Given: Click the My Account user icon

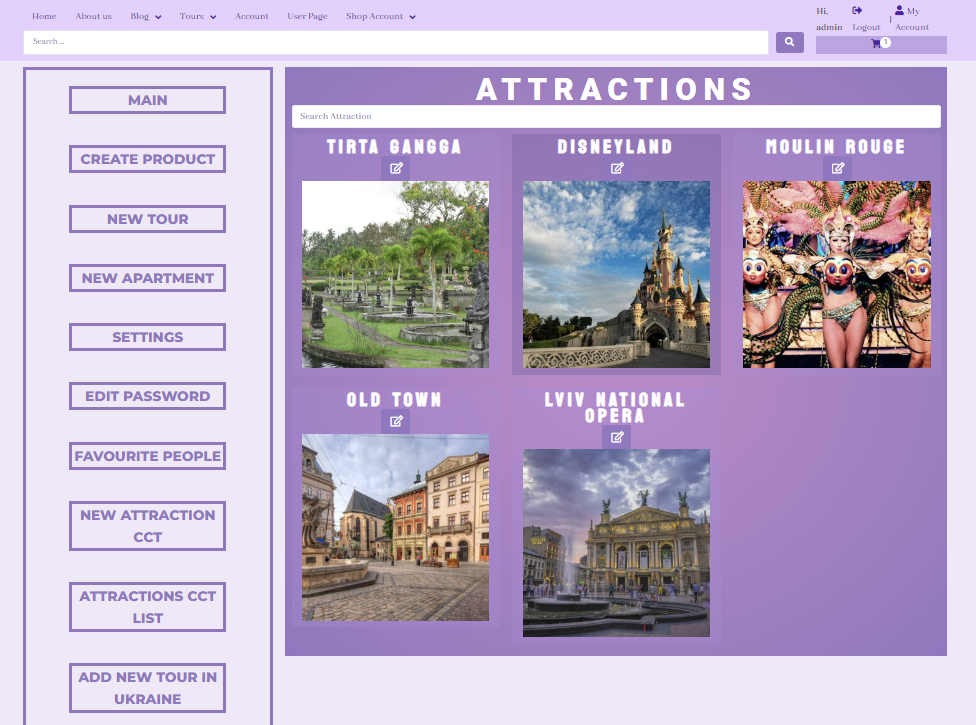Looking at the screenshot, I should point(899,11).
